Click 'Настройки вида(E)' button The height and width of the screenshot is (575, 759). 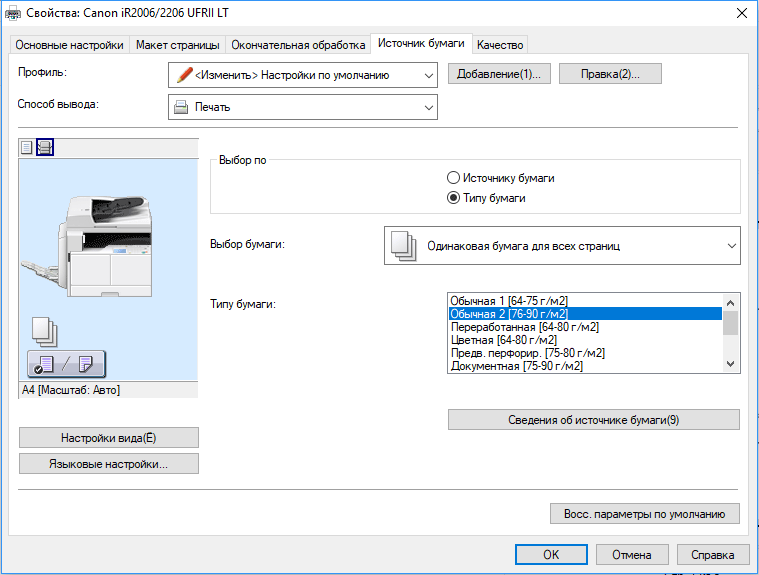[109, 438]
